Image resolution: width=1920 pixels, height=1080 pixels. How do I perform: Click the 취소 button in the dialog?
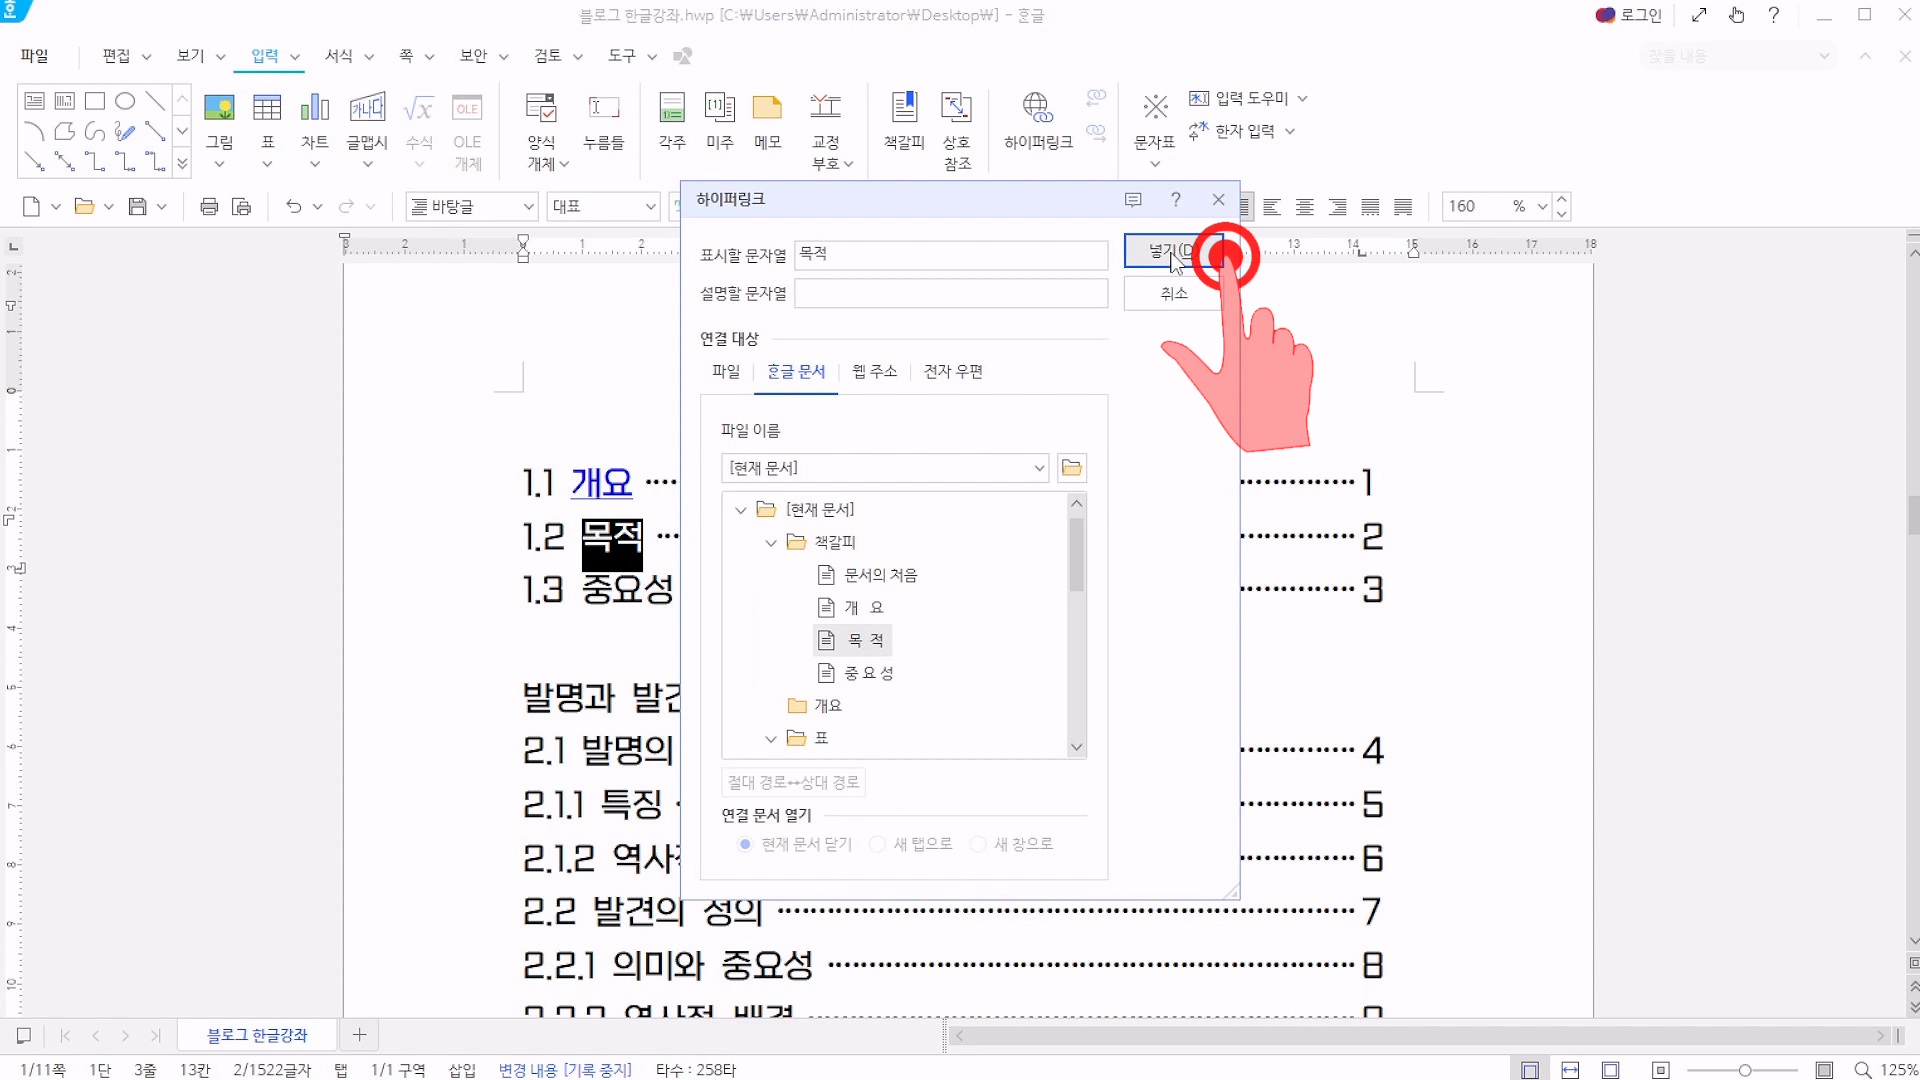pyautogui.click(x=1173, y=293)
